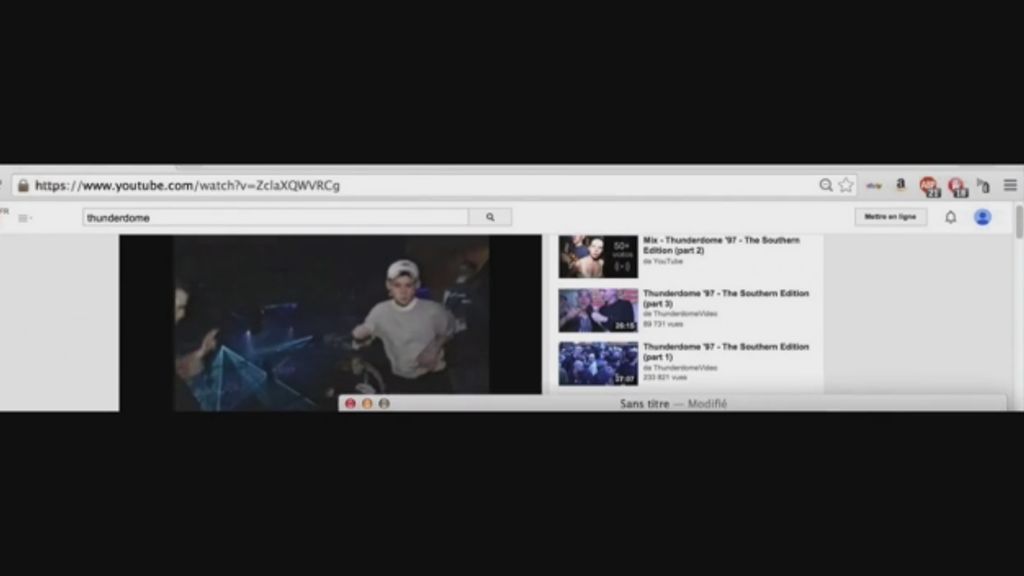Click the lock icon in the address bar
This screenshot has height=576, width=1024.
(24, 185)
